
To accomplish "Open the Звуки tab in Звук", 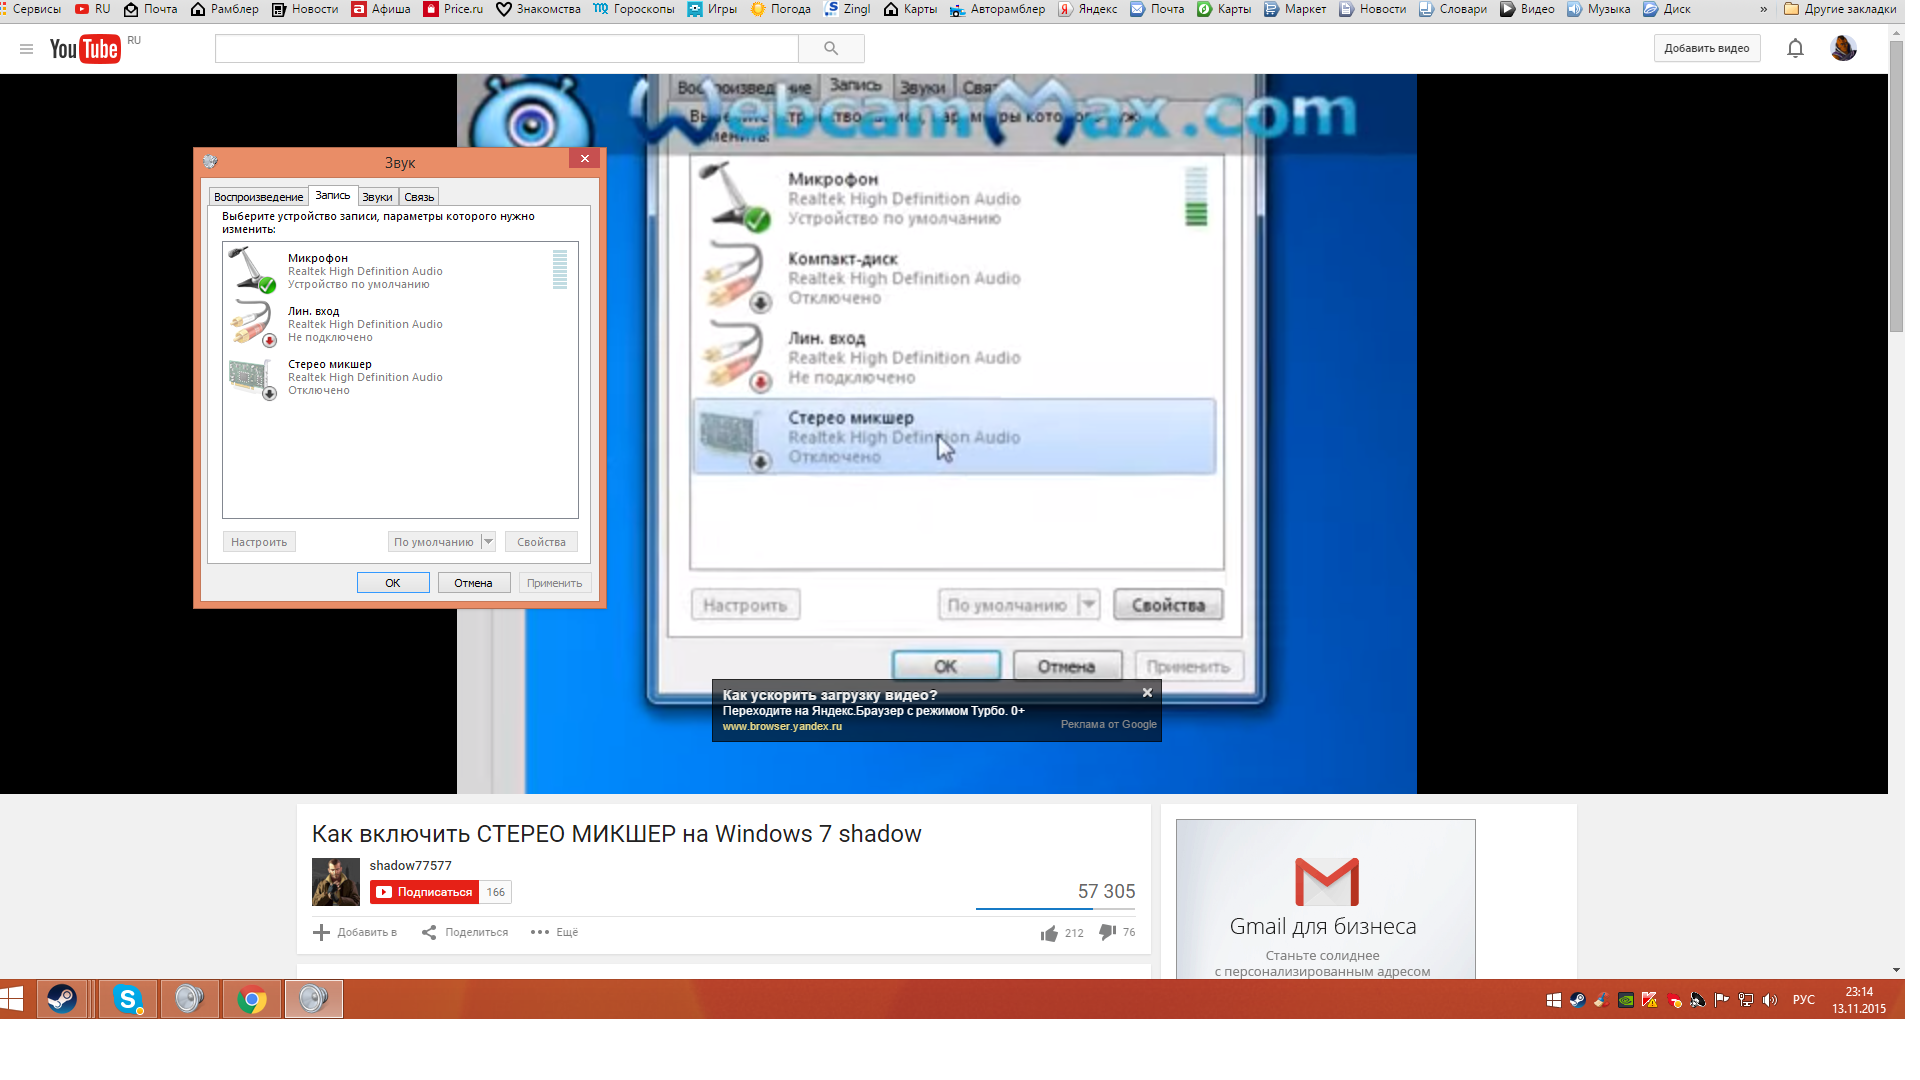I will [x=377, y=197].
